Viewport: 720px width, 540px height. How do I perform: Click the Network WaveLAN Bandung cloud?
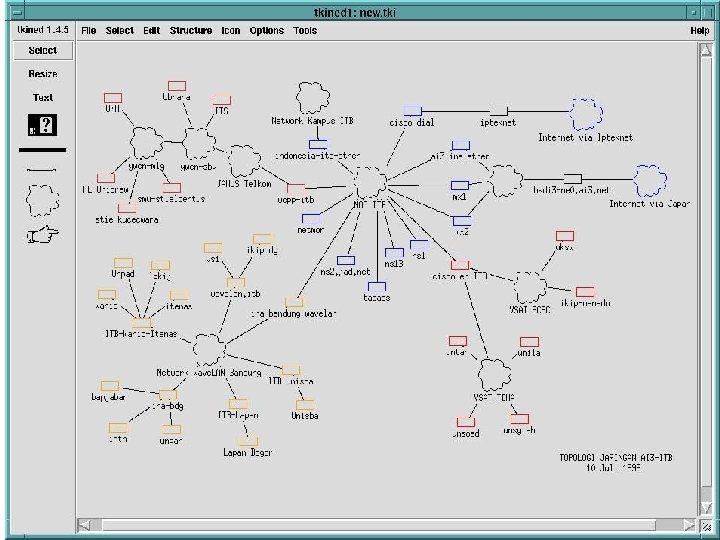(209, 349)
